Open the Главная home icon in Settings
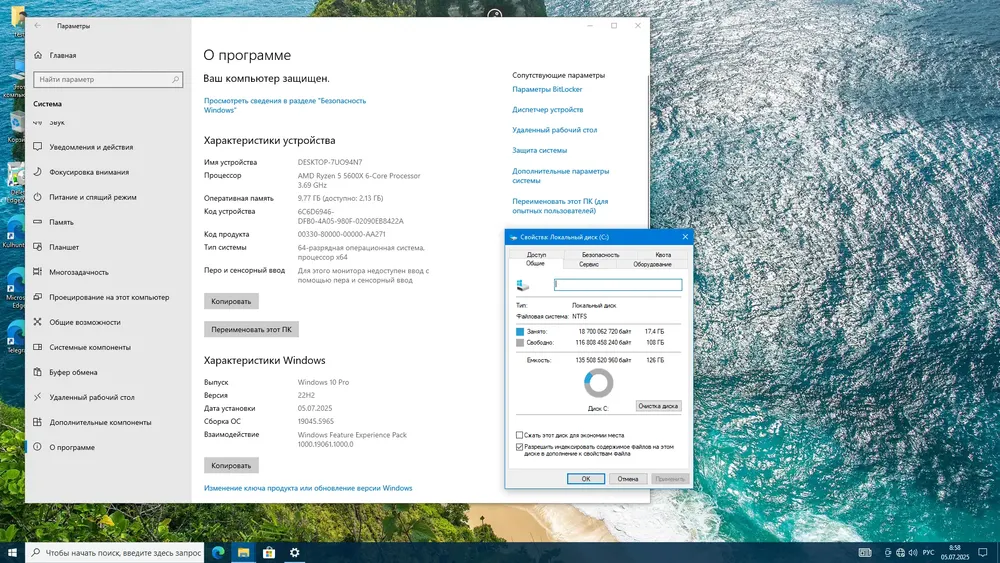Image resolution: width=1000 pixels, height=563 pixels. 38,55
